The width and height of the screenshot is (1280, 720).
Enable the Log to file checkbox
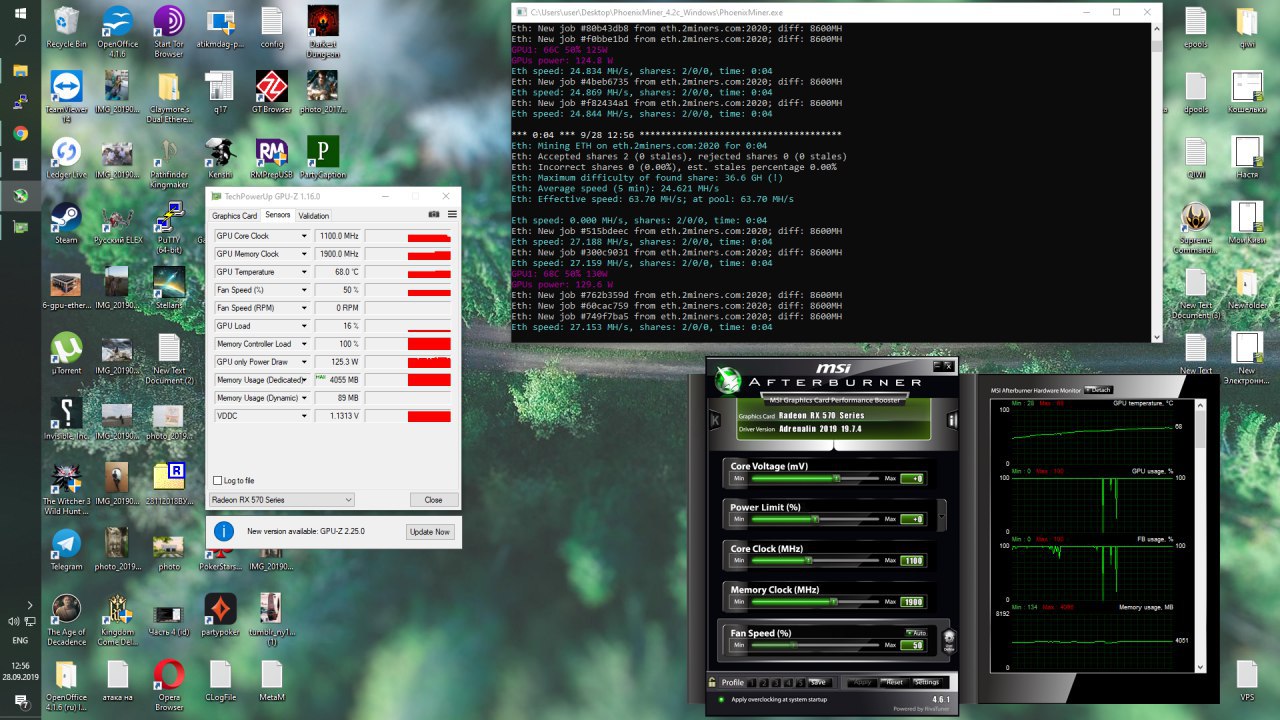[218, 481]
